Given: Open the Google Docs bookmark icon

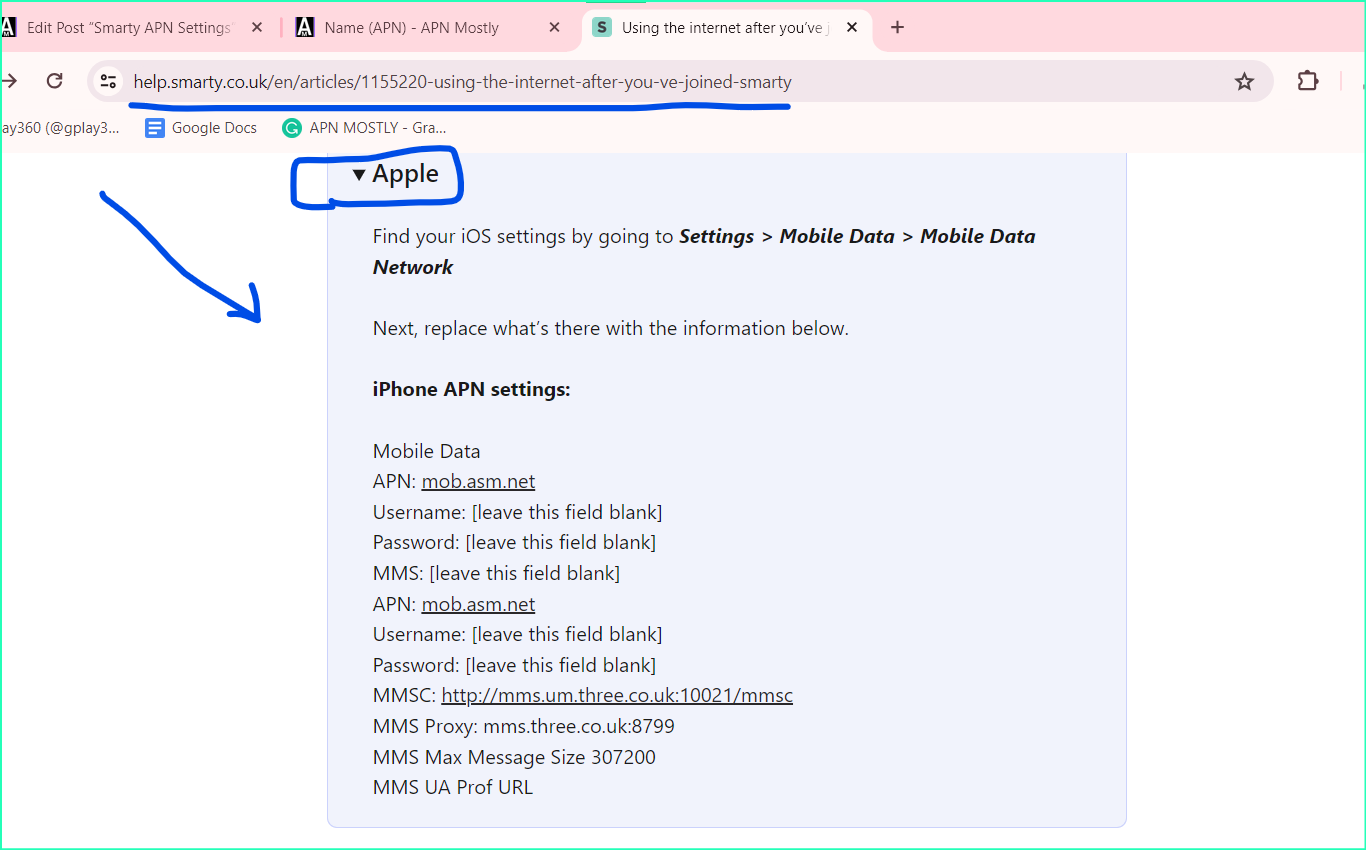Looking at the screenshot, I should pyautogui.click(x=155, y=128).
